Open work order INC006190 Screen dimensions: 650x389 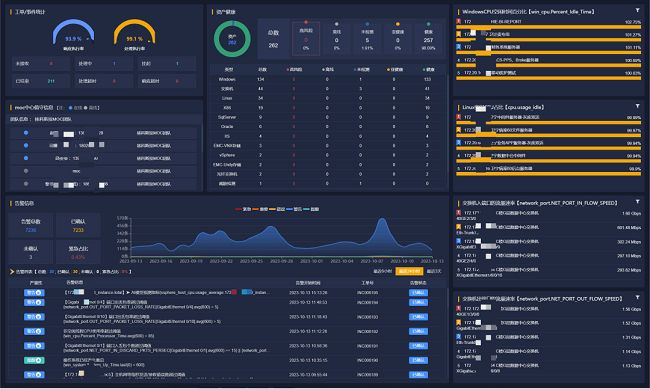click(367, 360)
